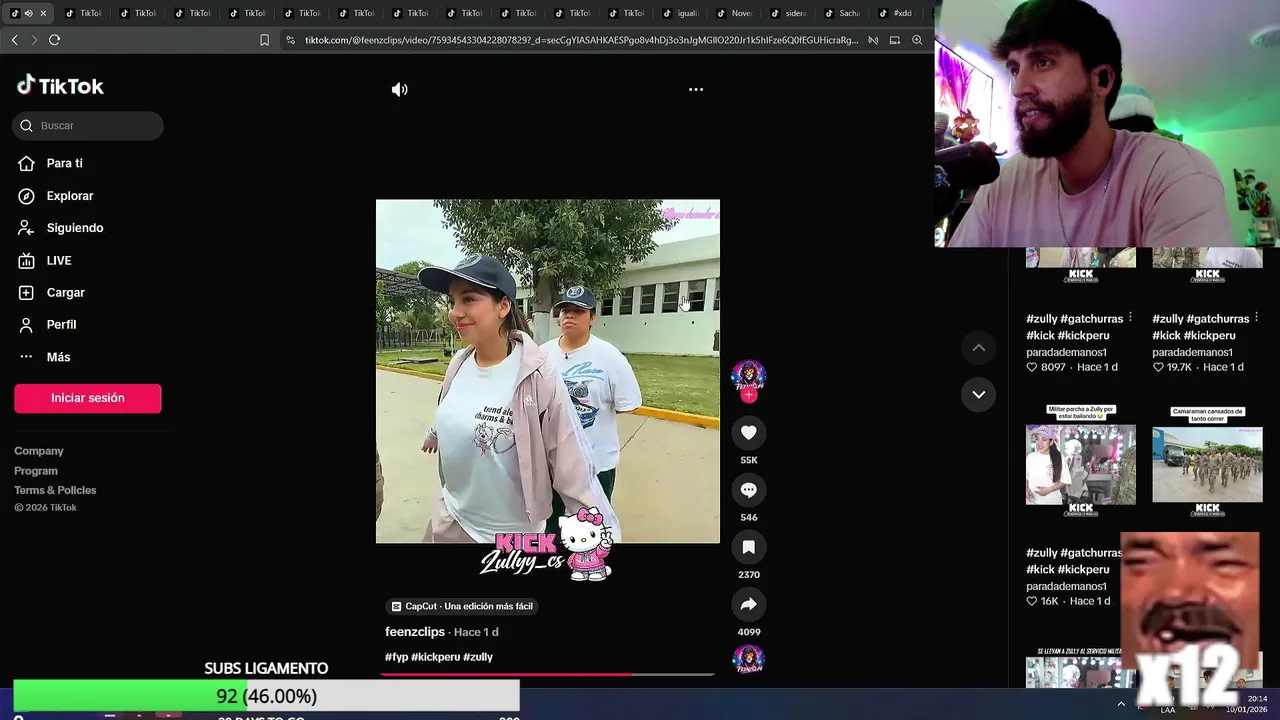Click the Iniciar sesión button
Screen dimensions: 1280x720
tap(88, 398)
